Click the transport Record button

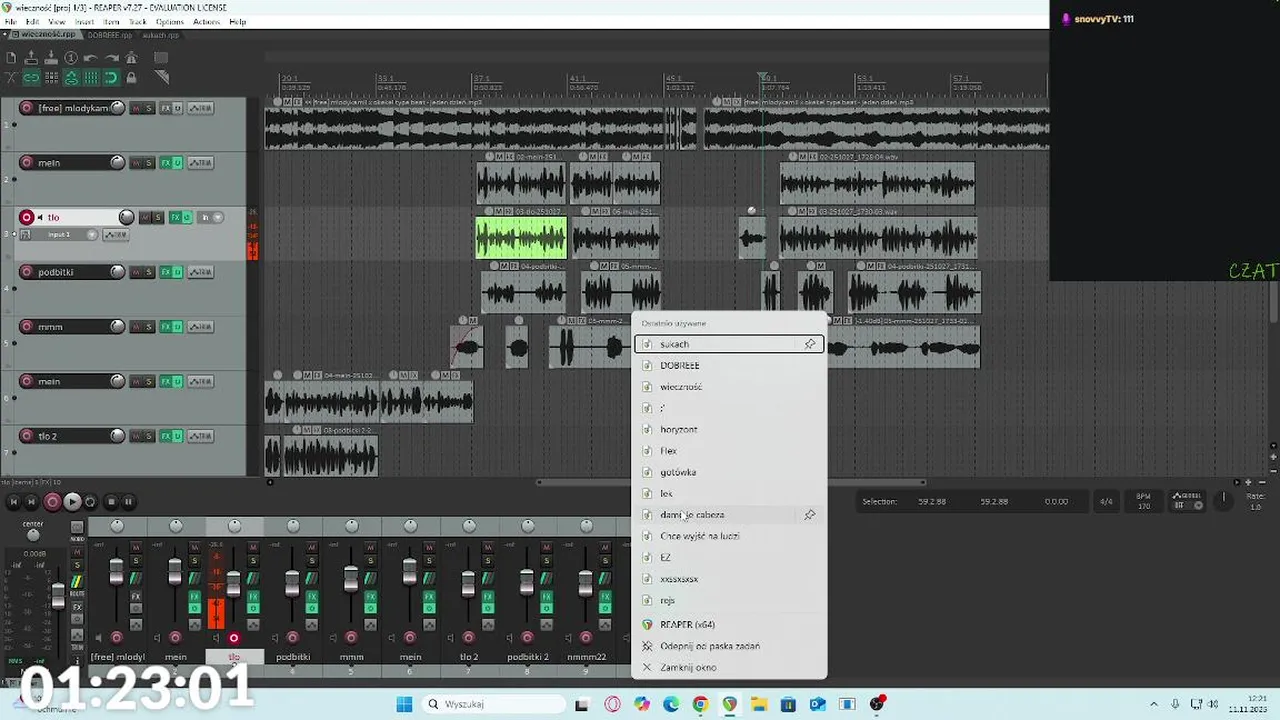click(x=52, y=502)
